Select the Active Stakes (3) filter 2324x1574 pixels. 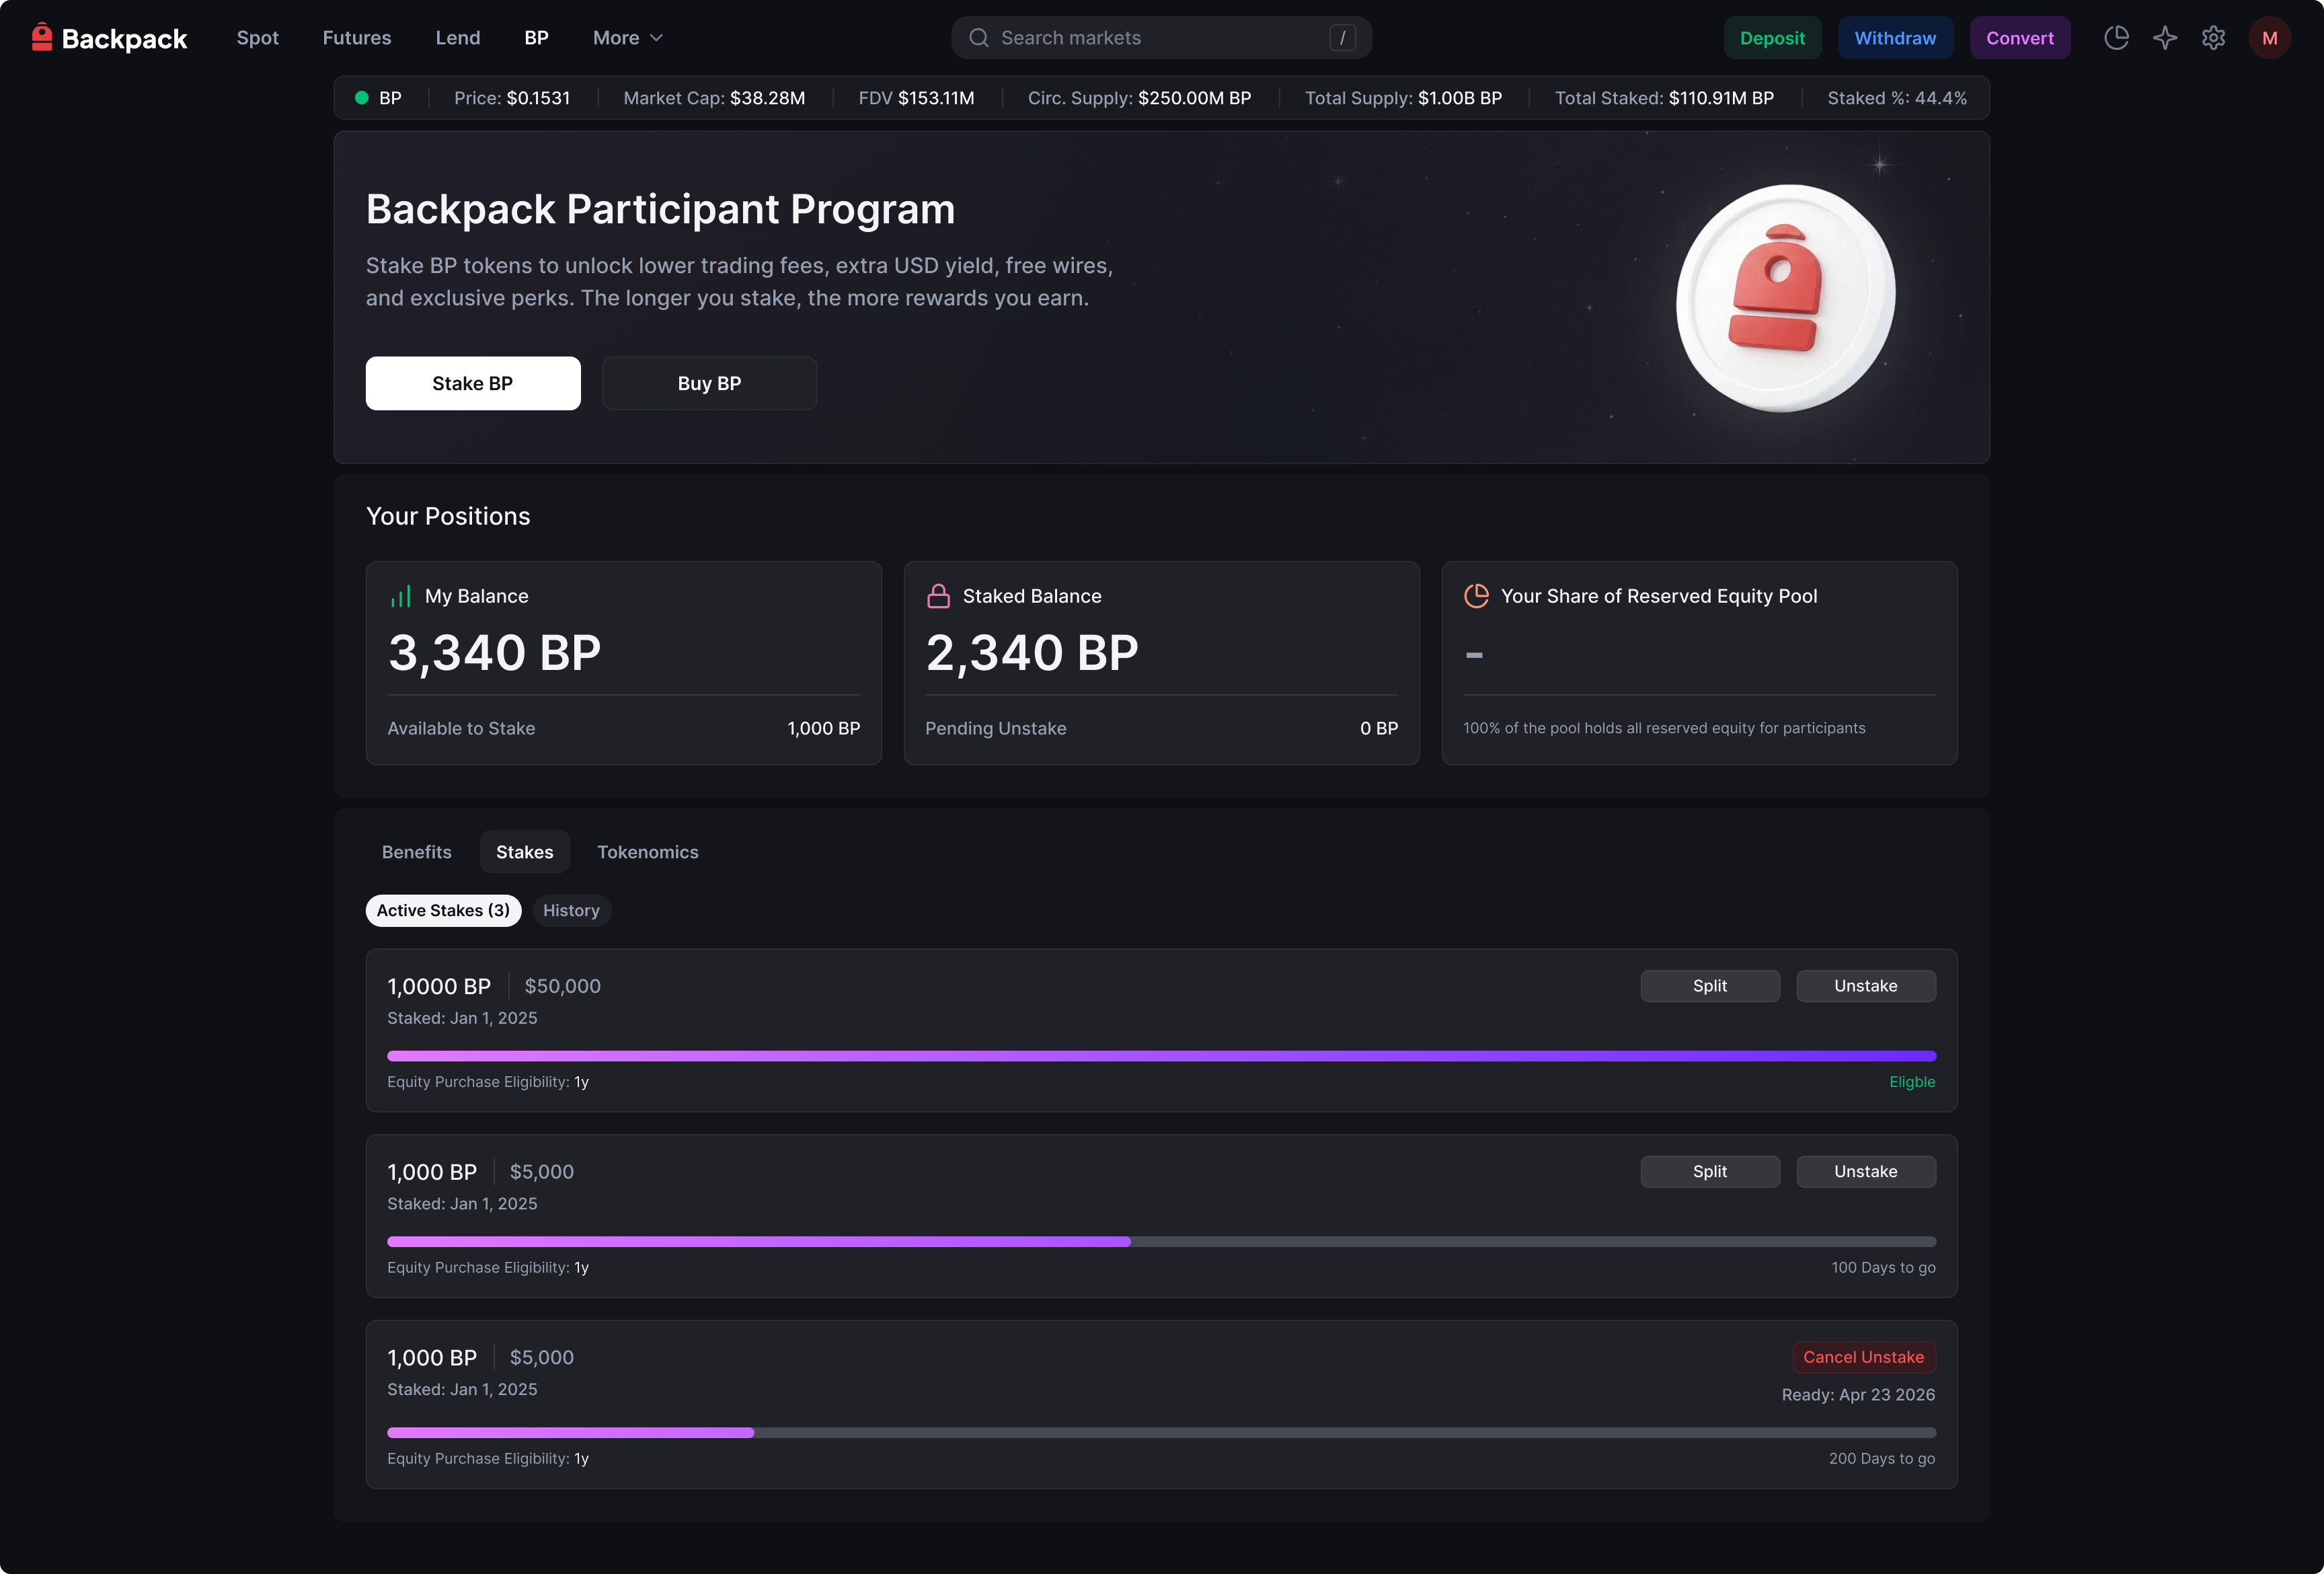443,910
